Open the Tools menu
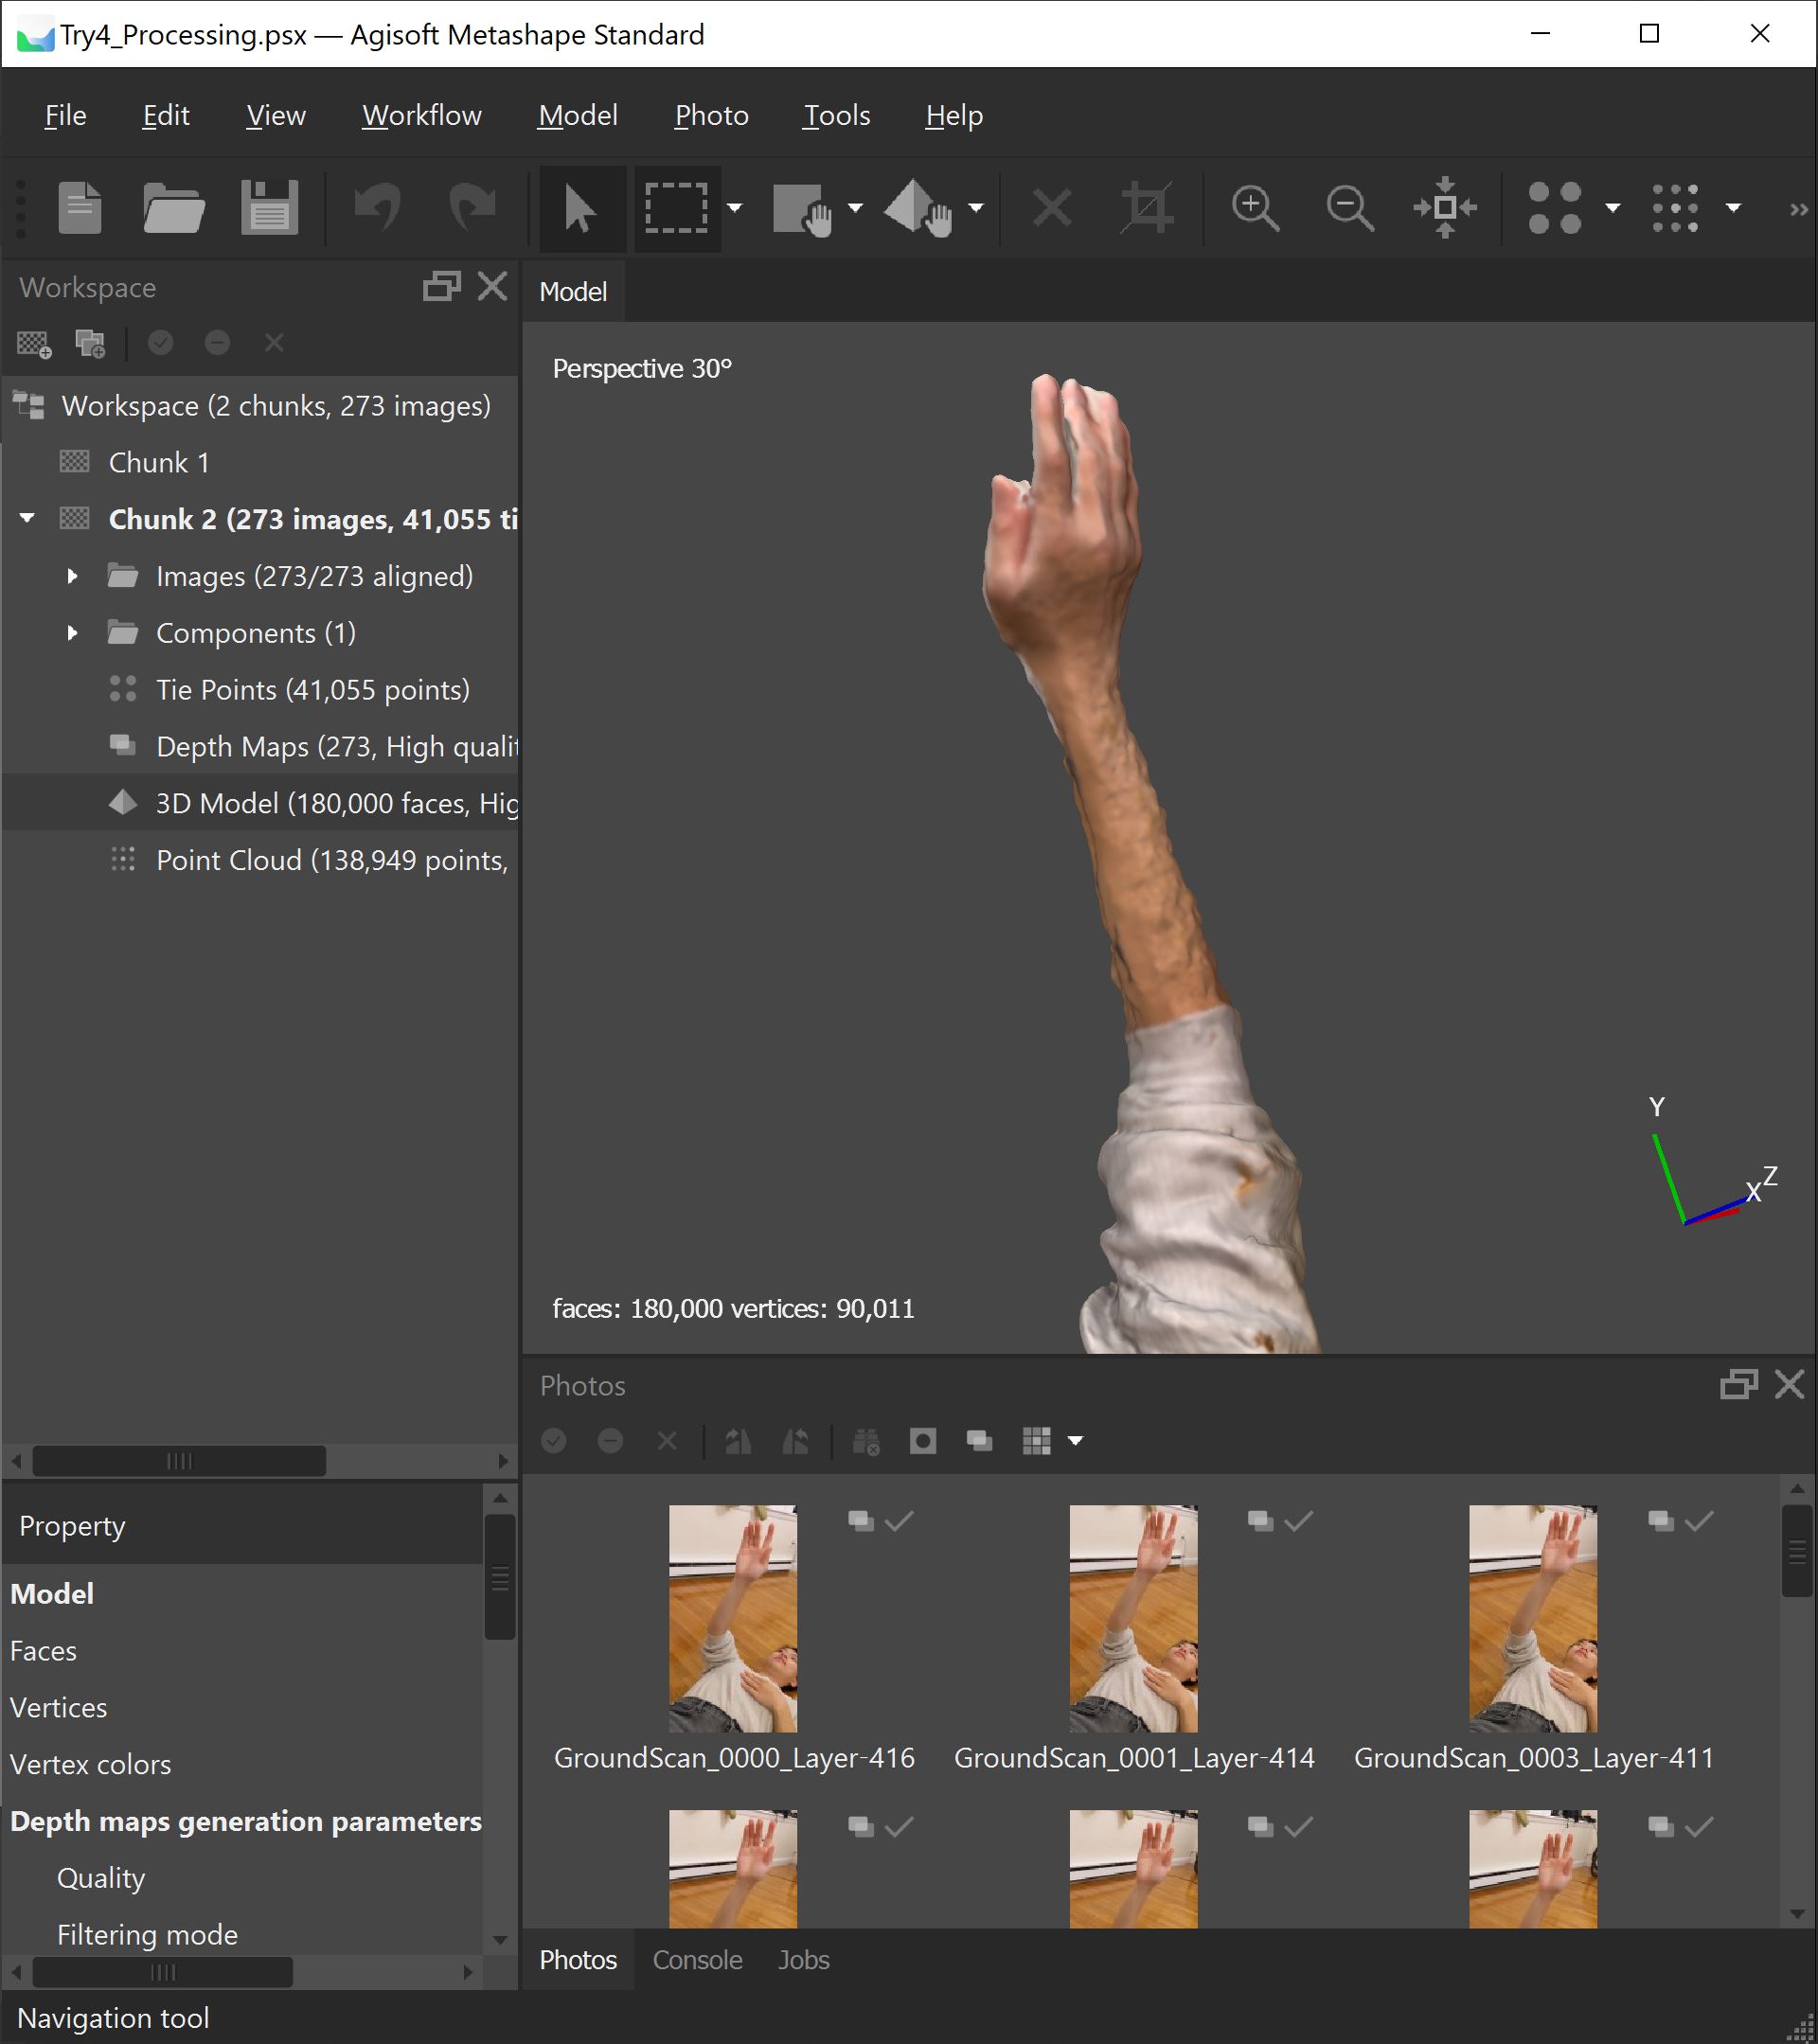The image size is (1818, 2044). (837, 115)
